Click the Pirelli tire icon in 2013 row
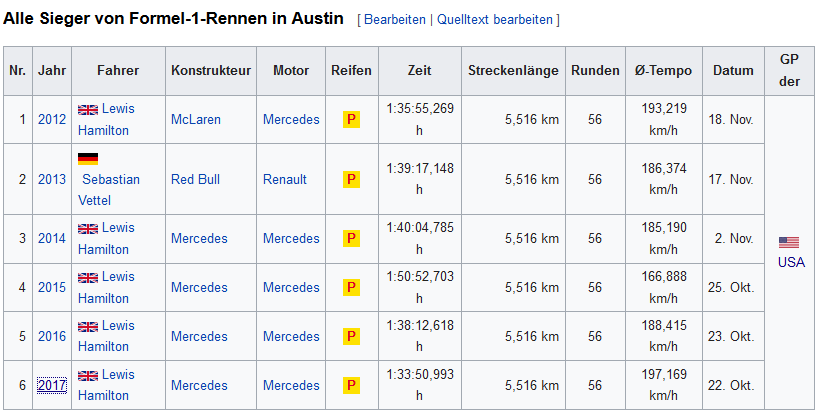Viewport: 815px width, 410px height. pos(351,179)
